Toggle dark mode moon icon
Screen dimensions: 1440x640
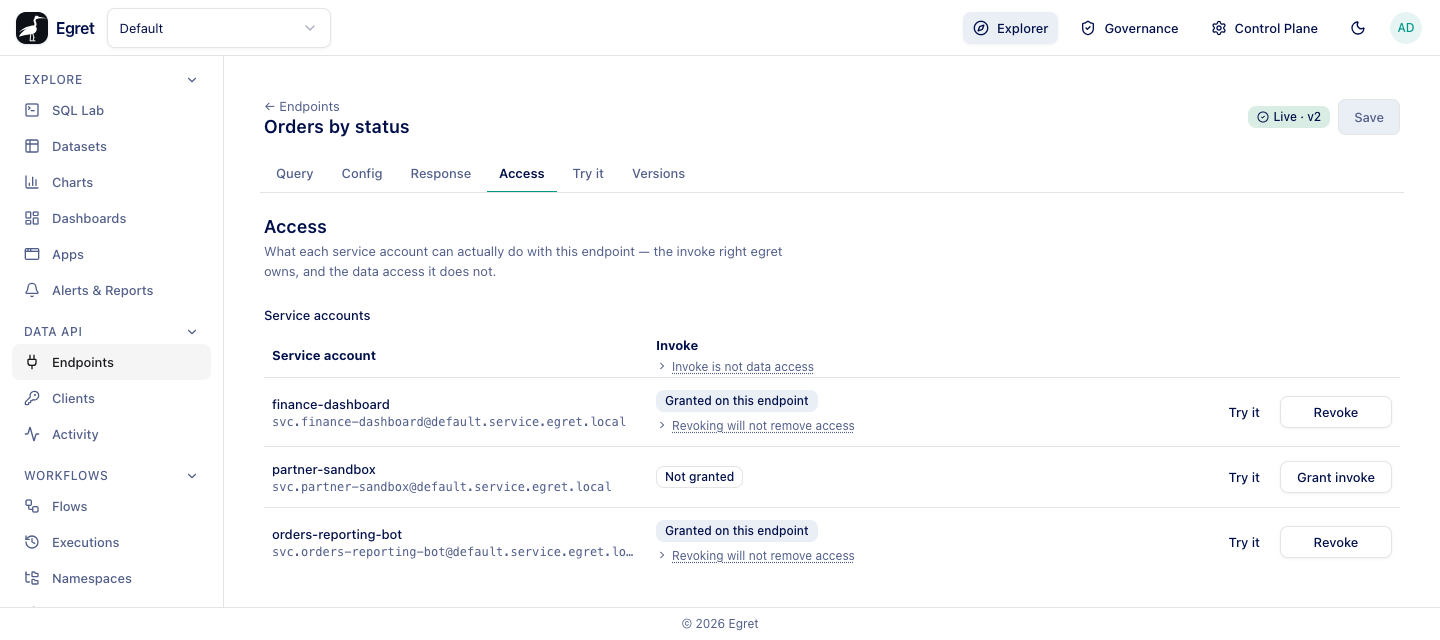point(1358,28)
